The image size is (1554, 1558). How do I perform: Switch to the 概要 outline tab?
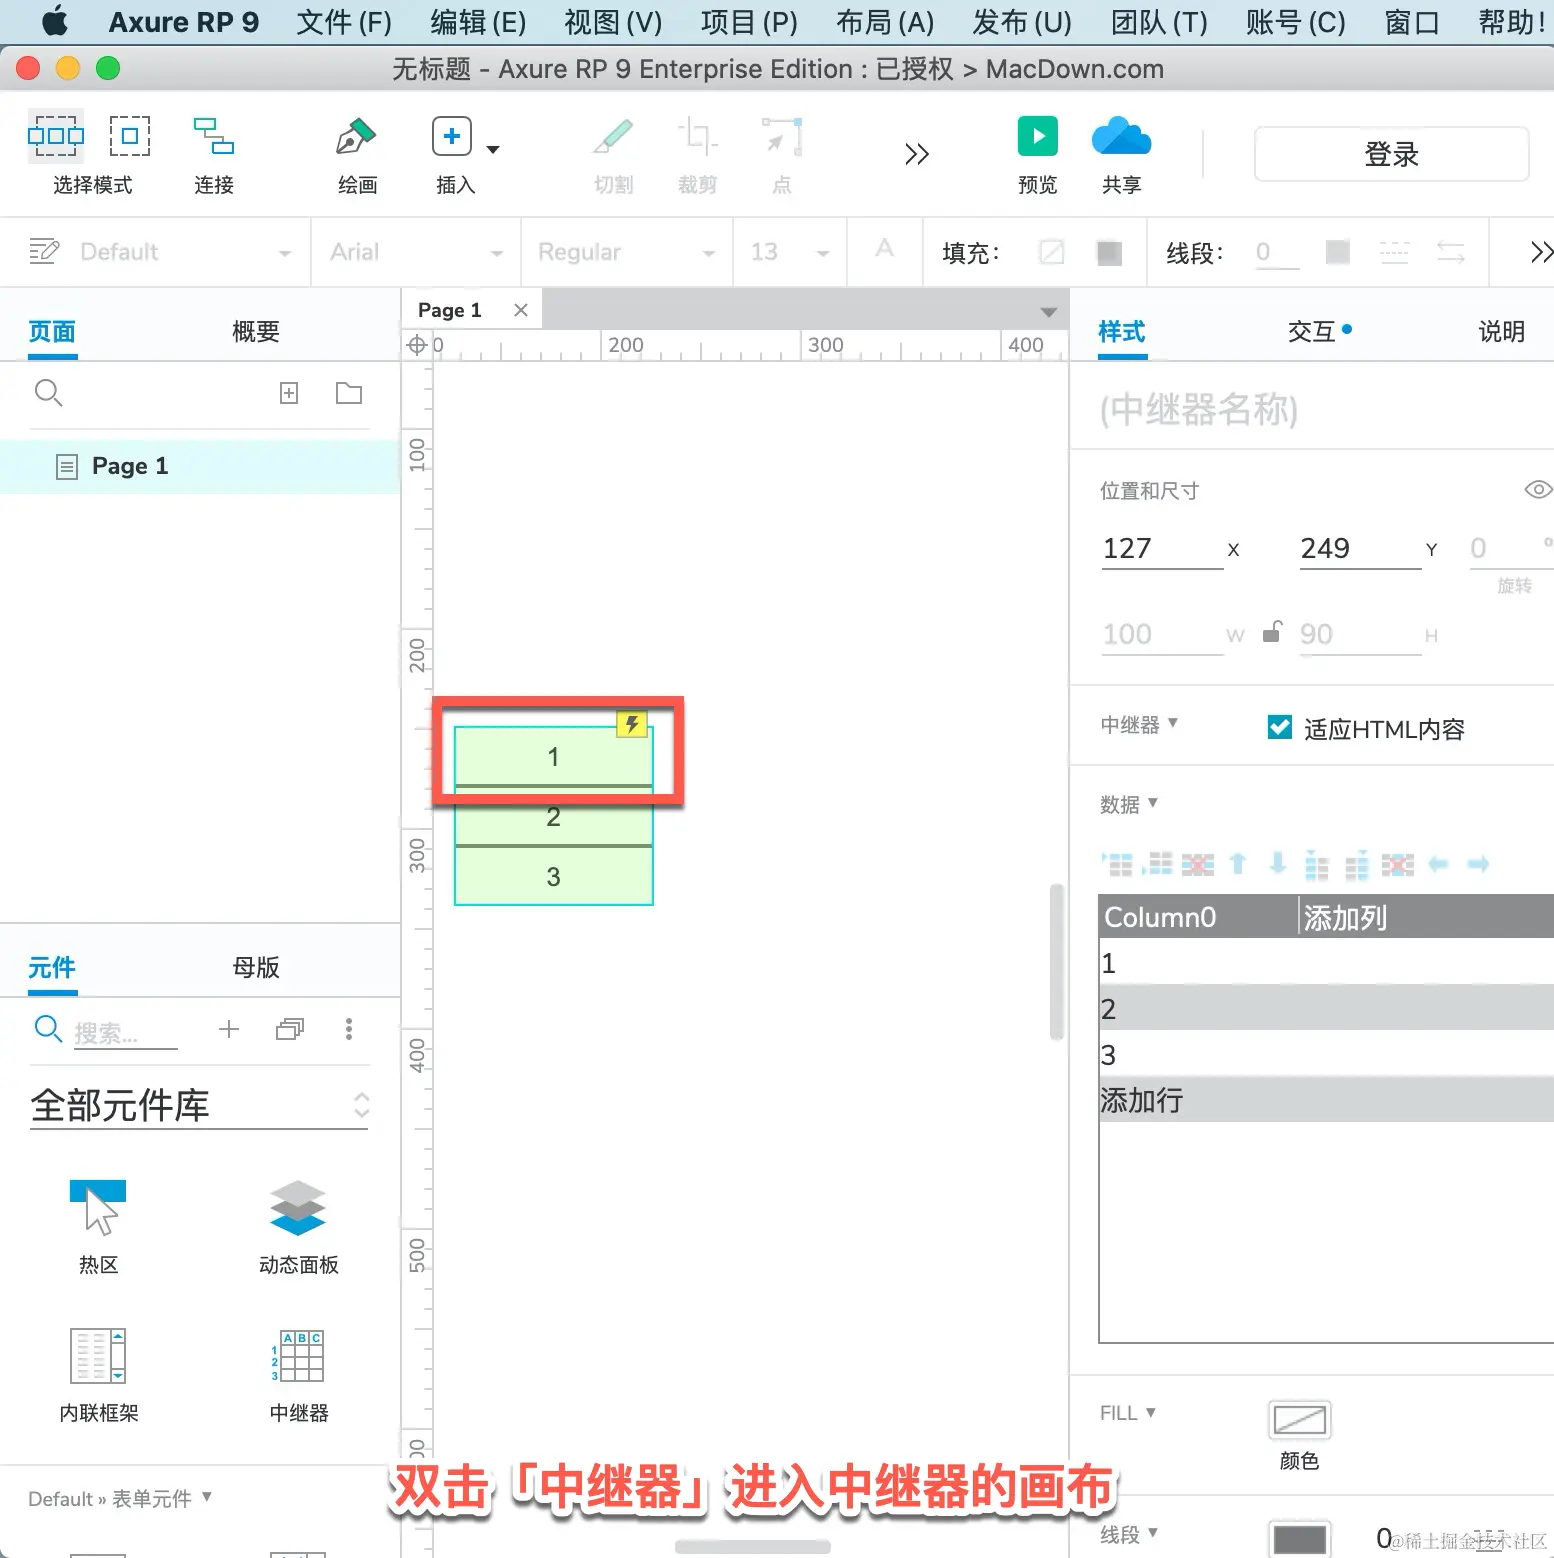(256, 332)
